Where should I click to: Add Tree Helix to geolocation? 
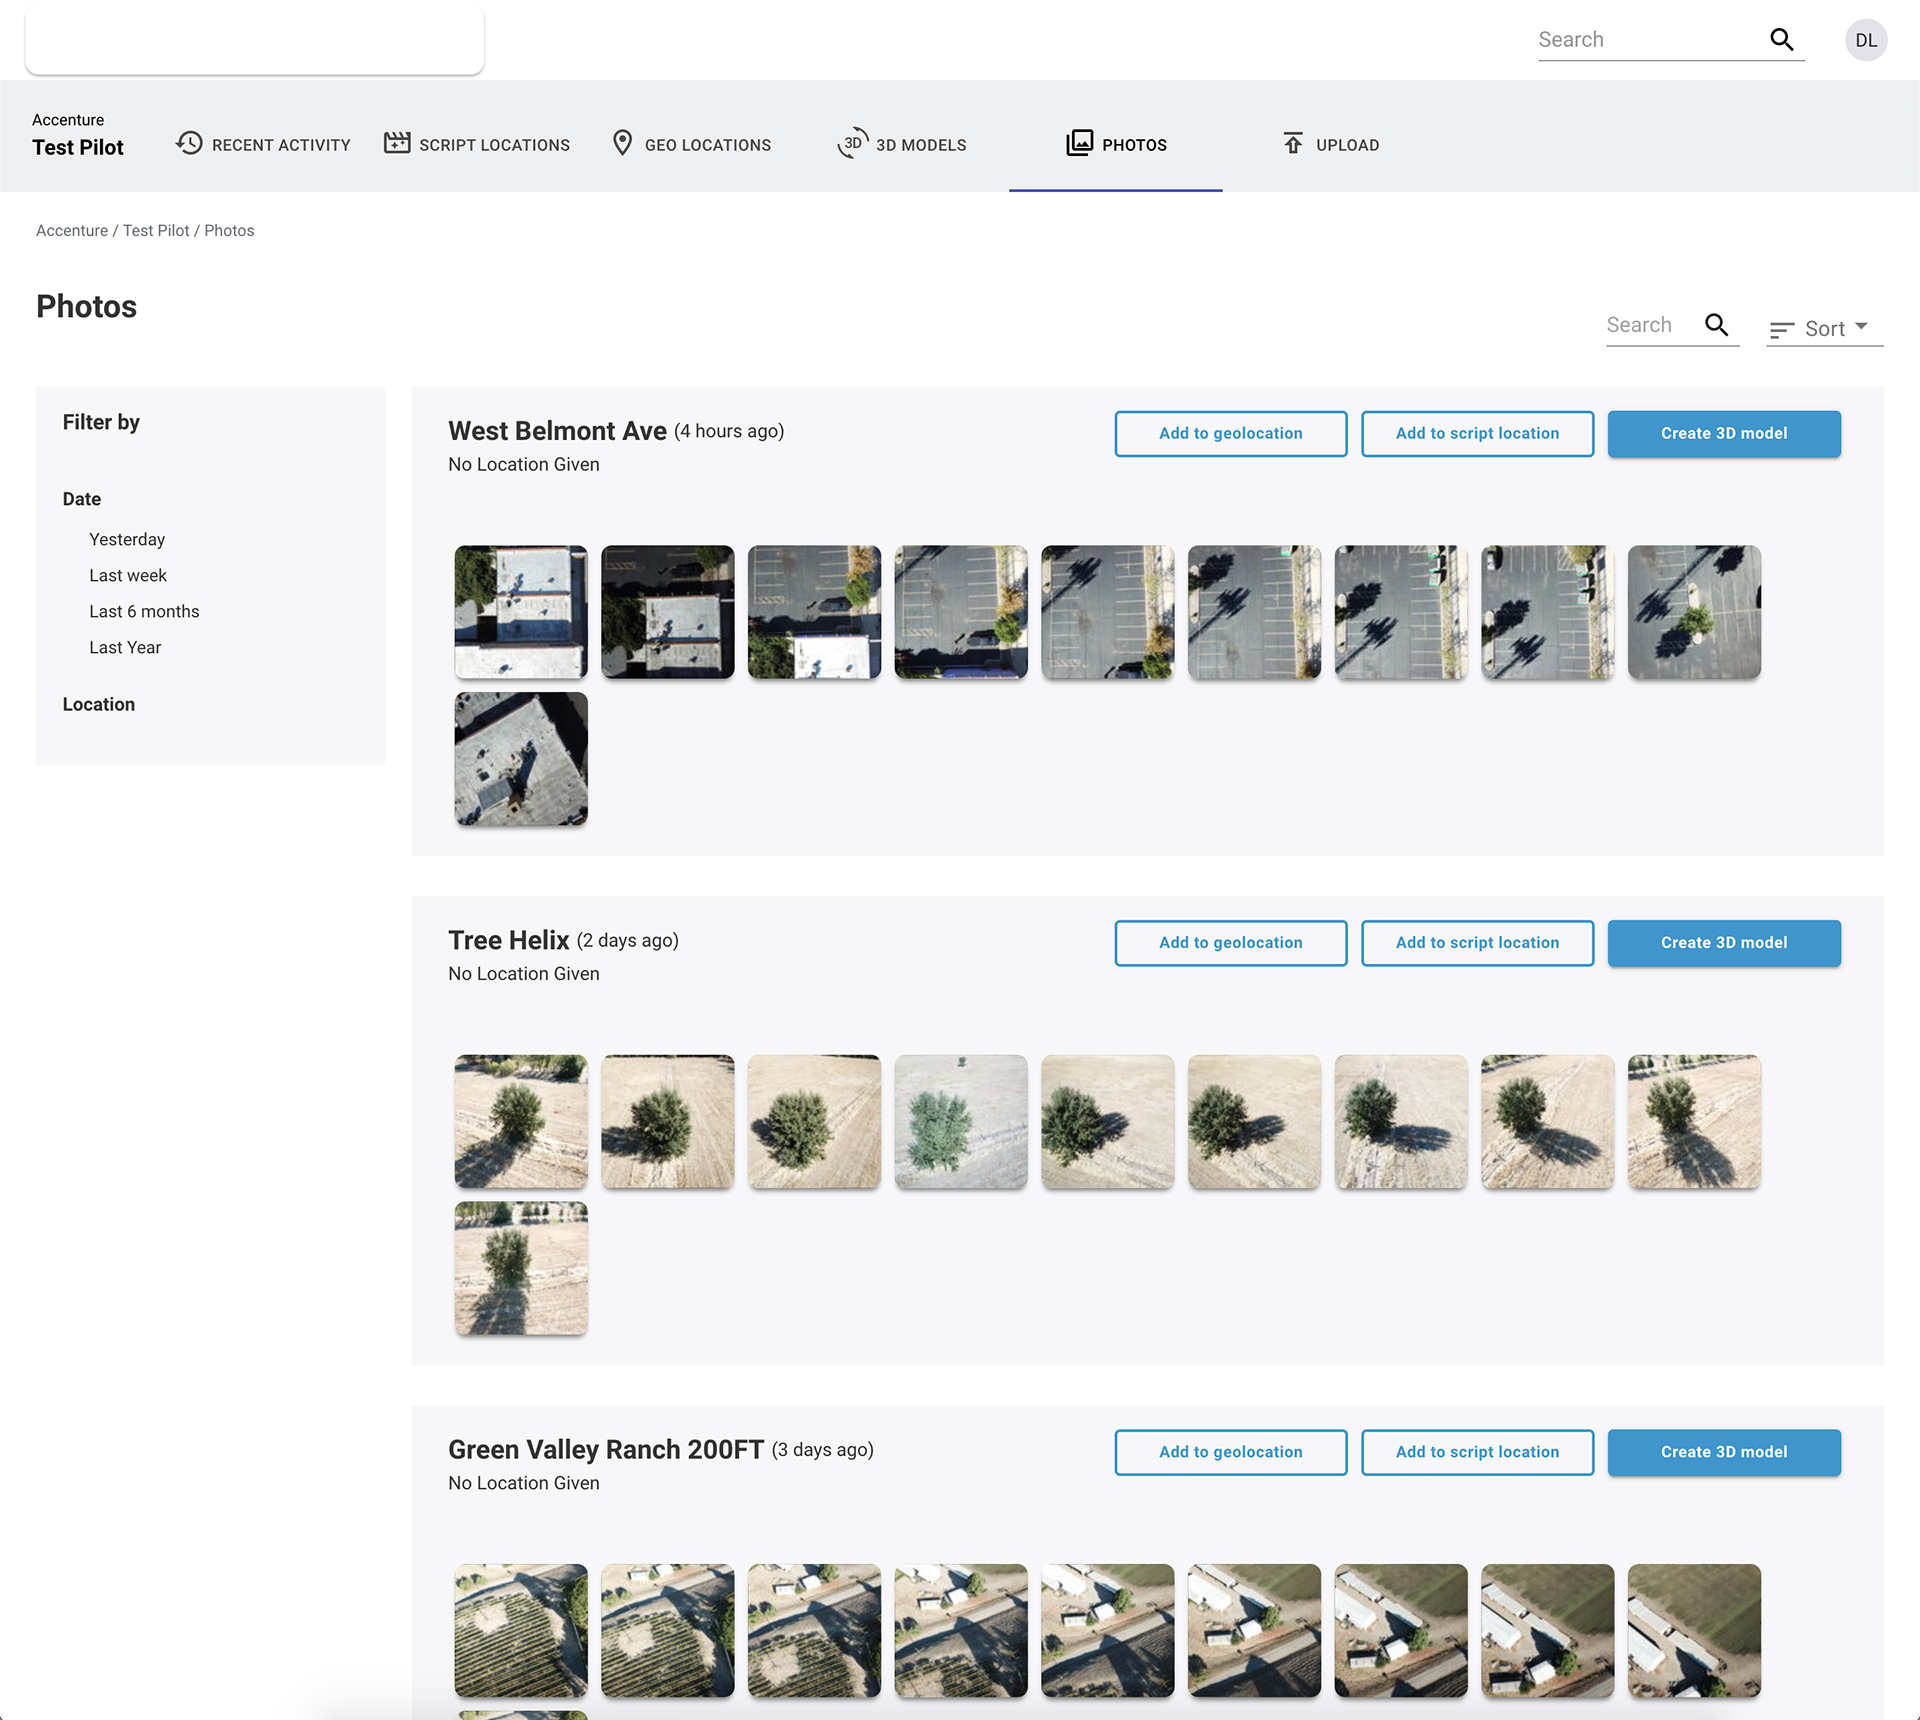click(x=1231, y=942)
